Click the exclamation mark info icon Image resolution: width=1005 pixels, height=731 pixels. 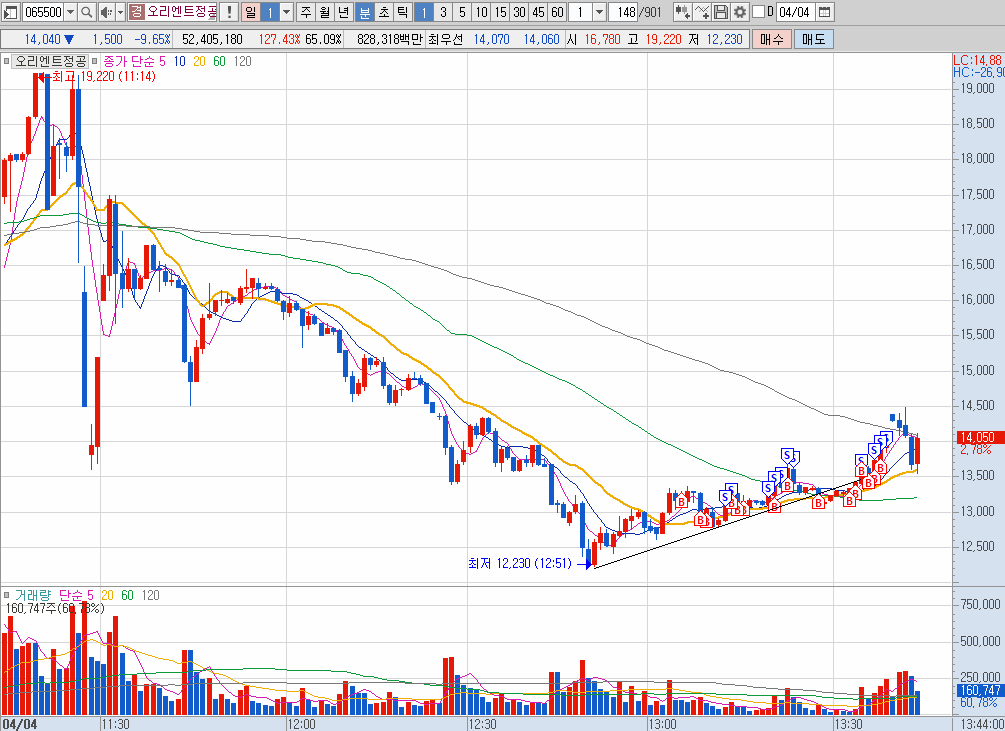coord(229,12)
